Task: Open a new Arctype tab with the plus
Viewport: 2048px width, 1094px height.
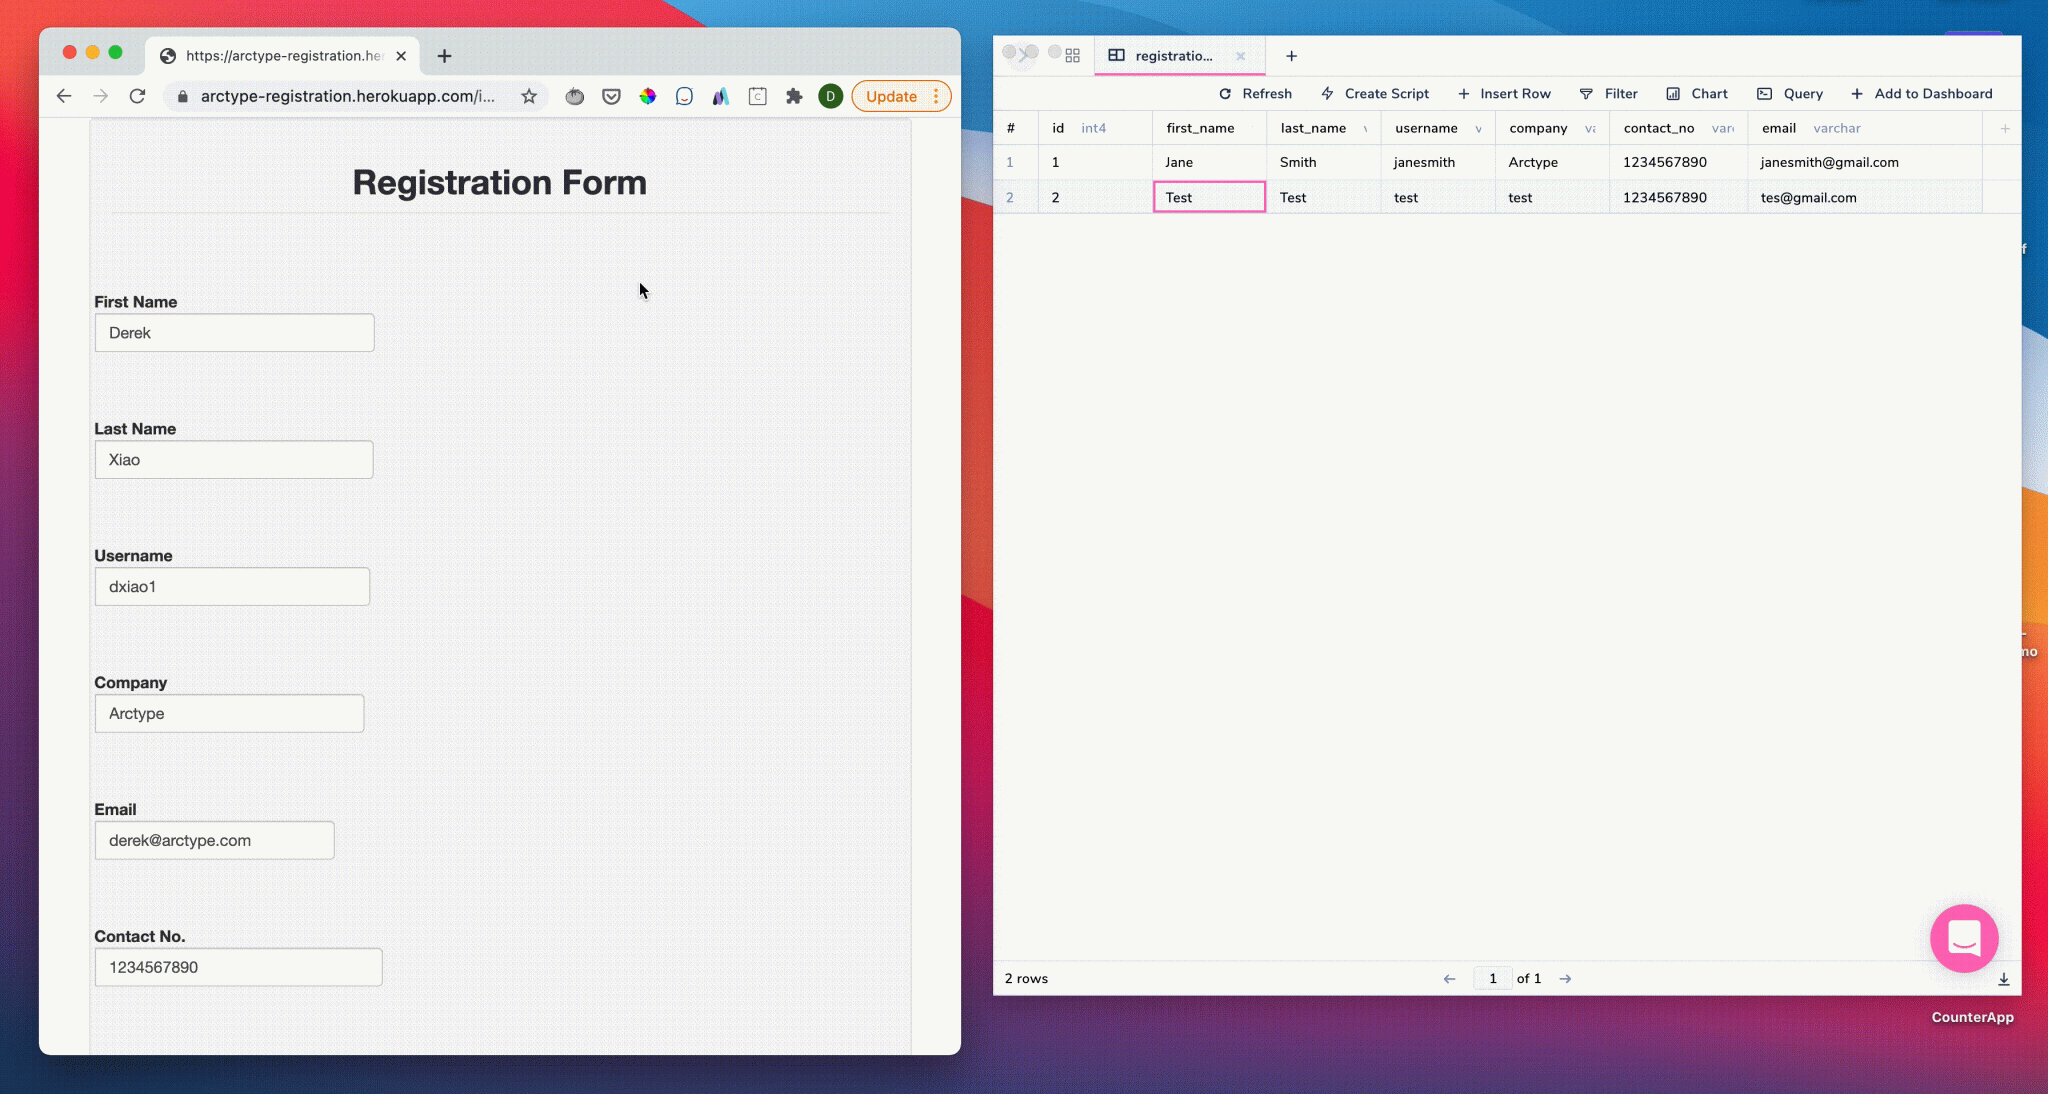Action: 1291,55
